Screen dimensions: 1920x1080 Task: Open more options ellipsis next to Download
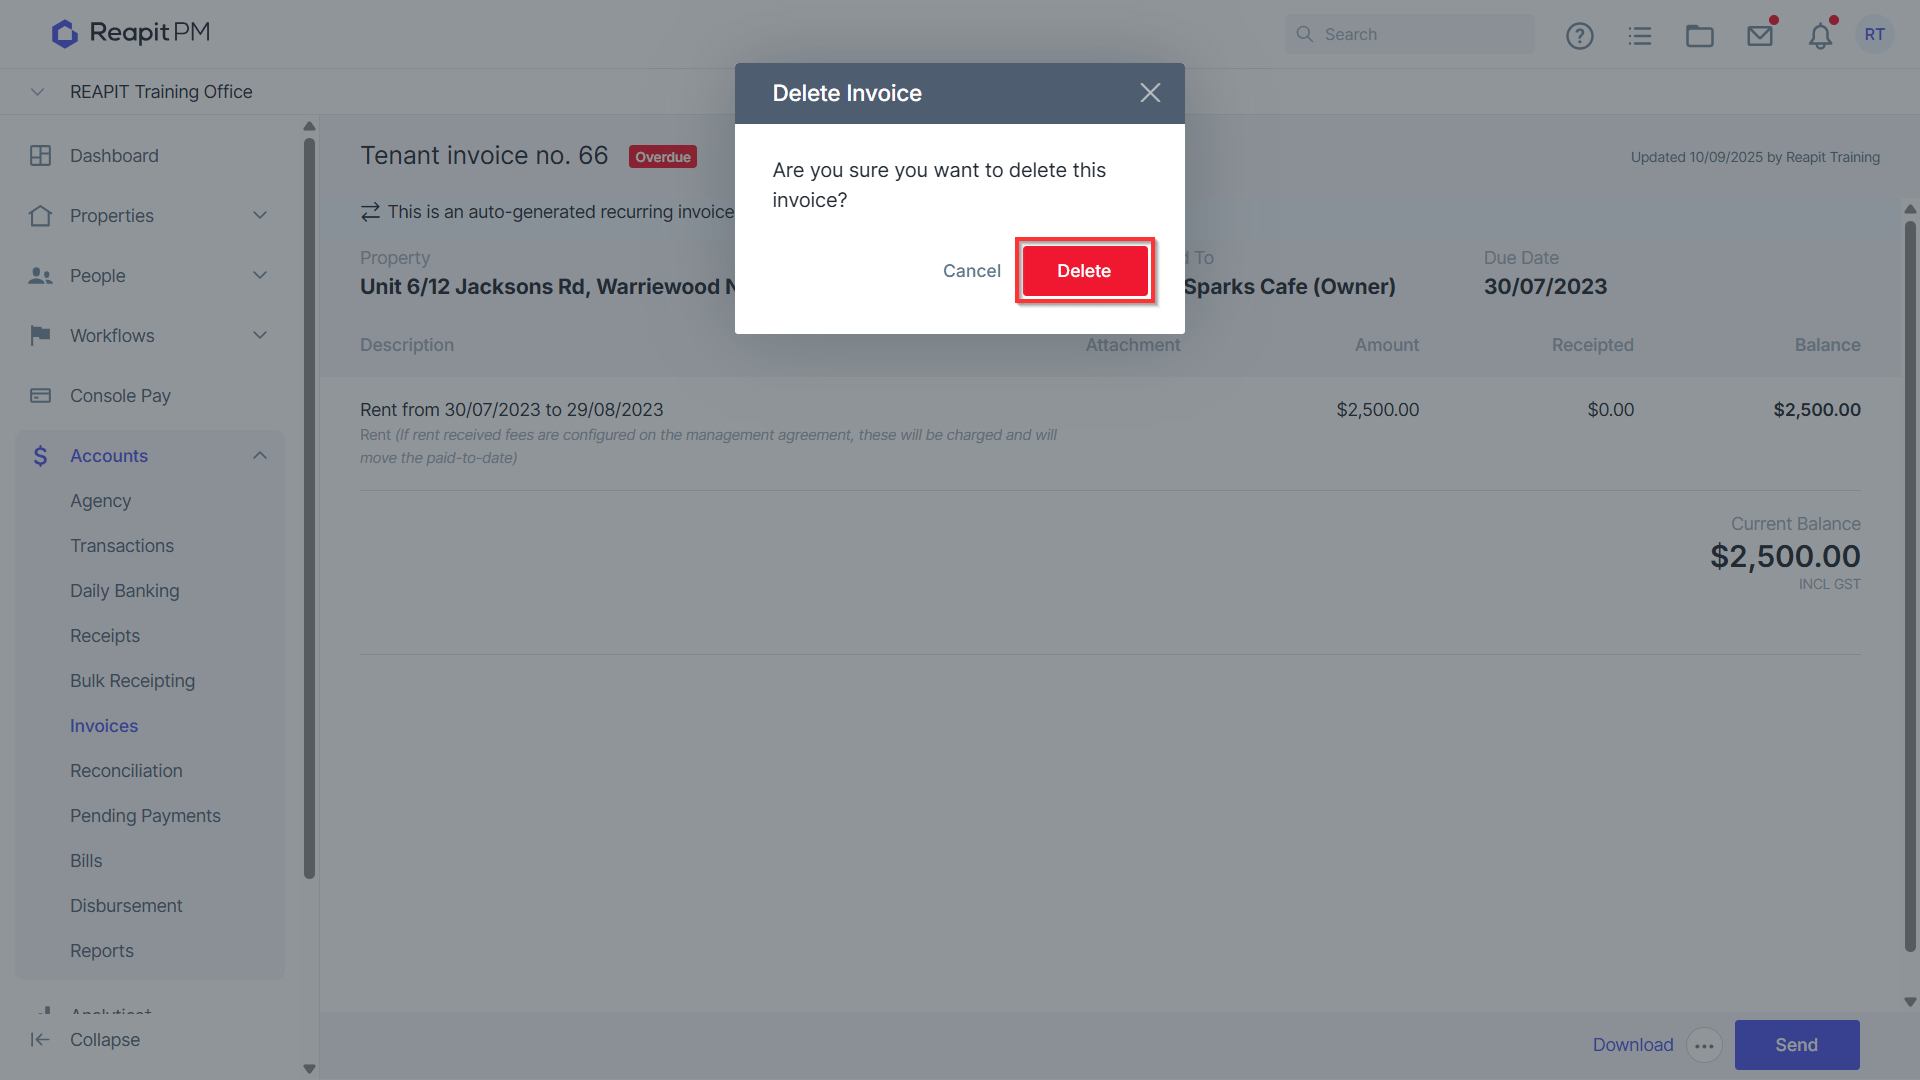(x=1704, y=1046)
